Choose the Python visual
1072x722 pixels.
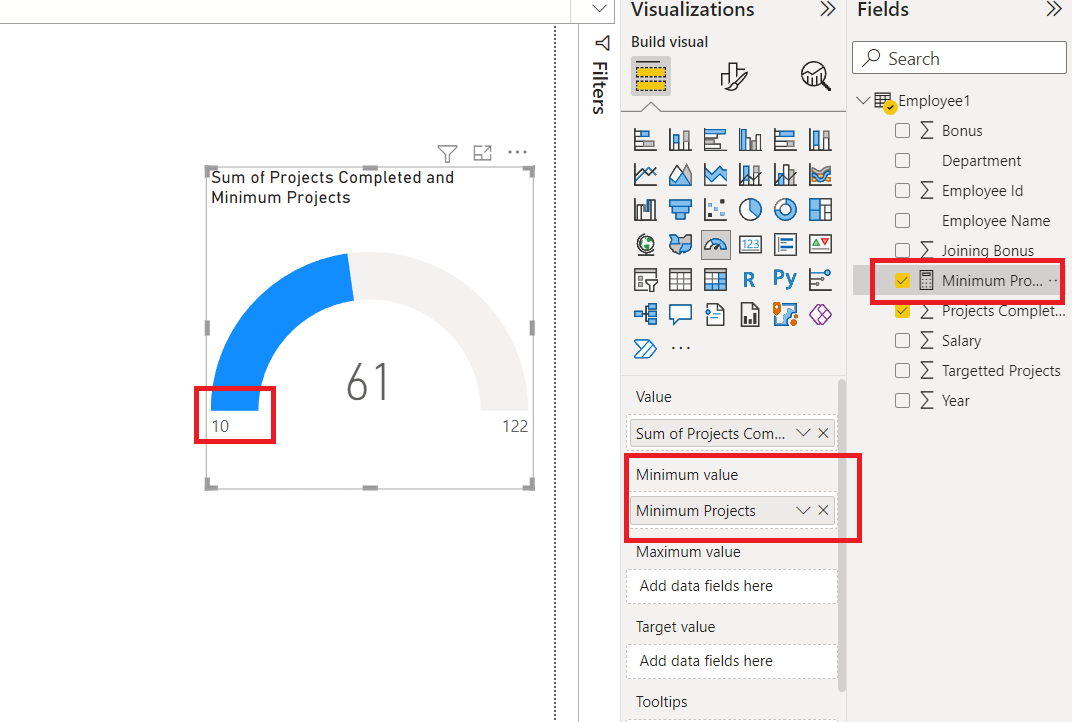(x=785, y=279)
